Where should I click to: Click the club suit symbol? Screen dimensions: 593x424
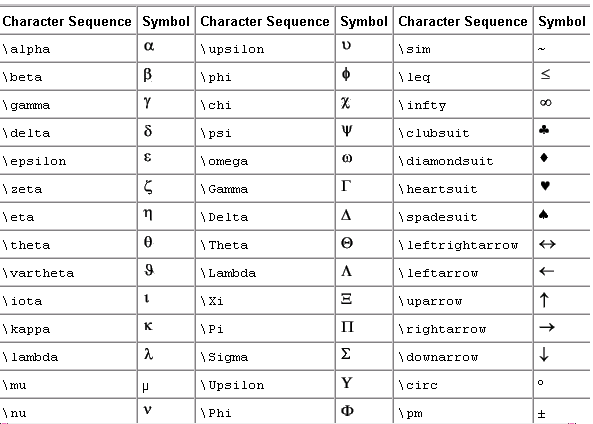(544, 130)
